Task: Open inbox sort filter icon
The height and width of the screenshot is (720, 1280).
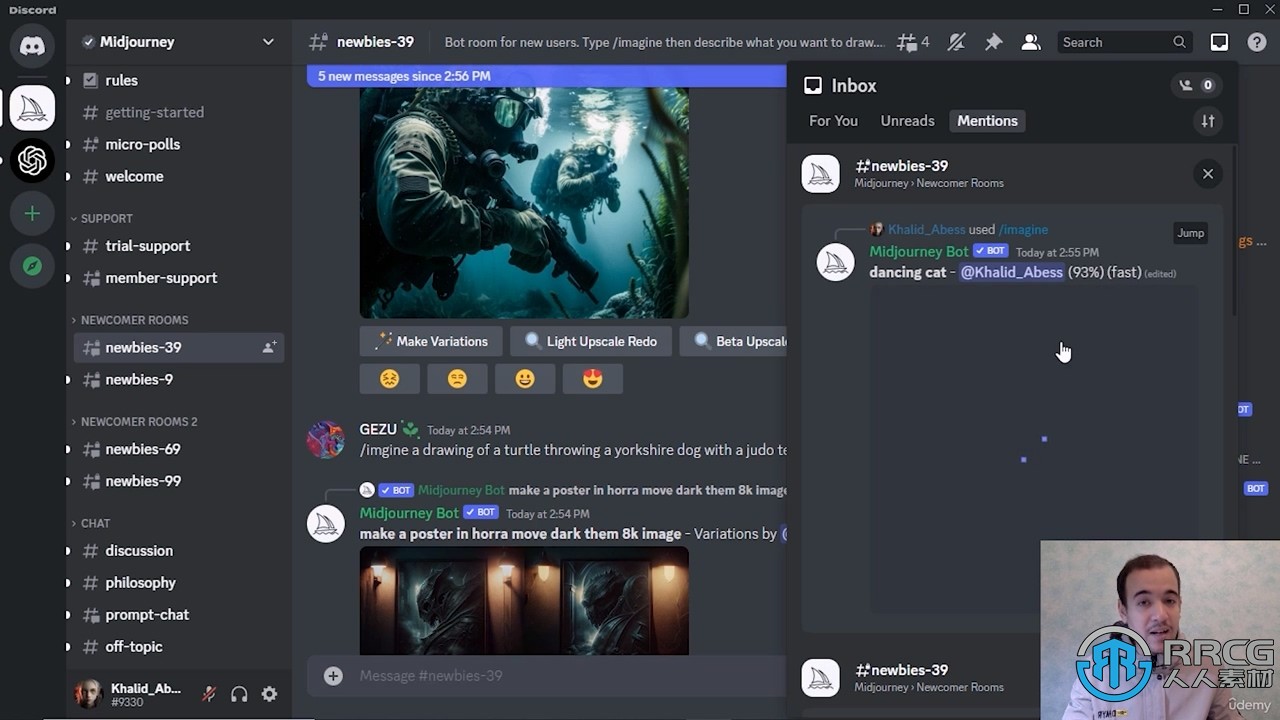Action: 1208,121
